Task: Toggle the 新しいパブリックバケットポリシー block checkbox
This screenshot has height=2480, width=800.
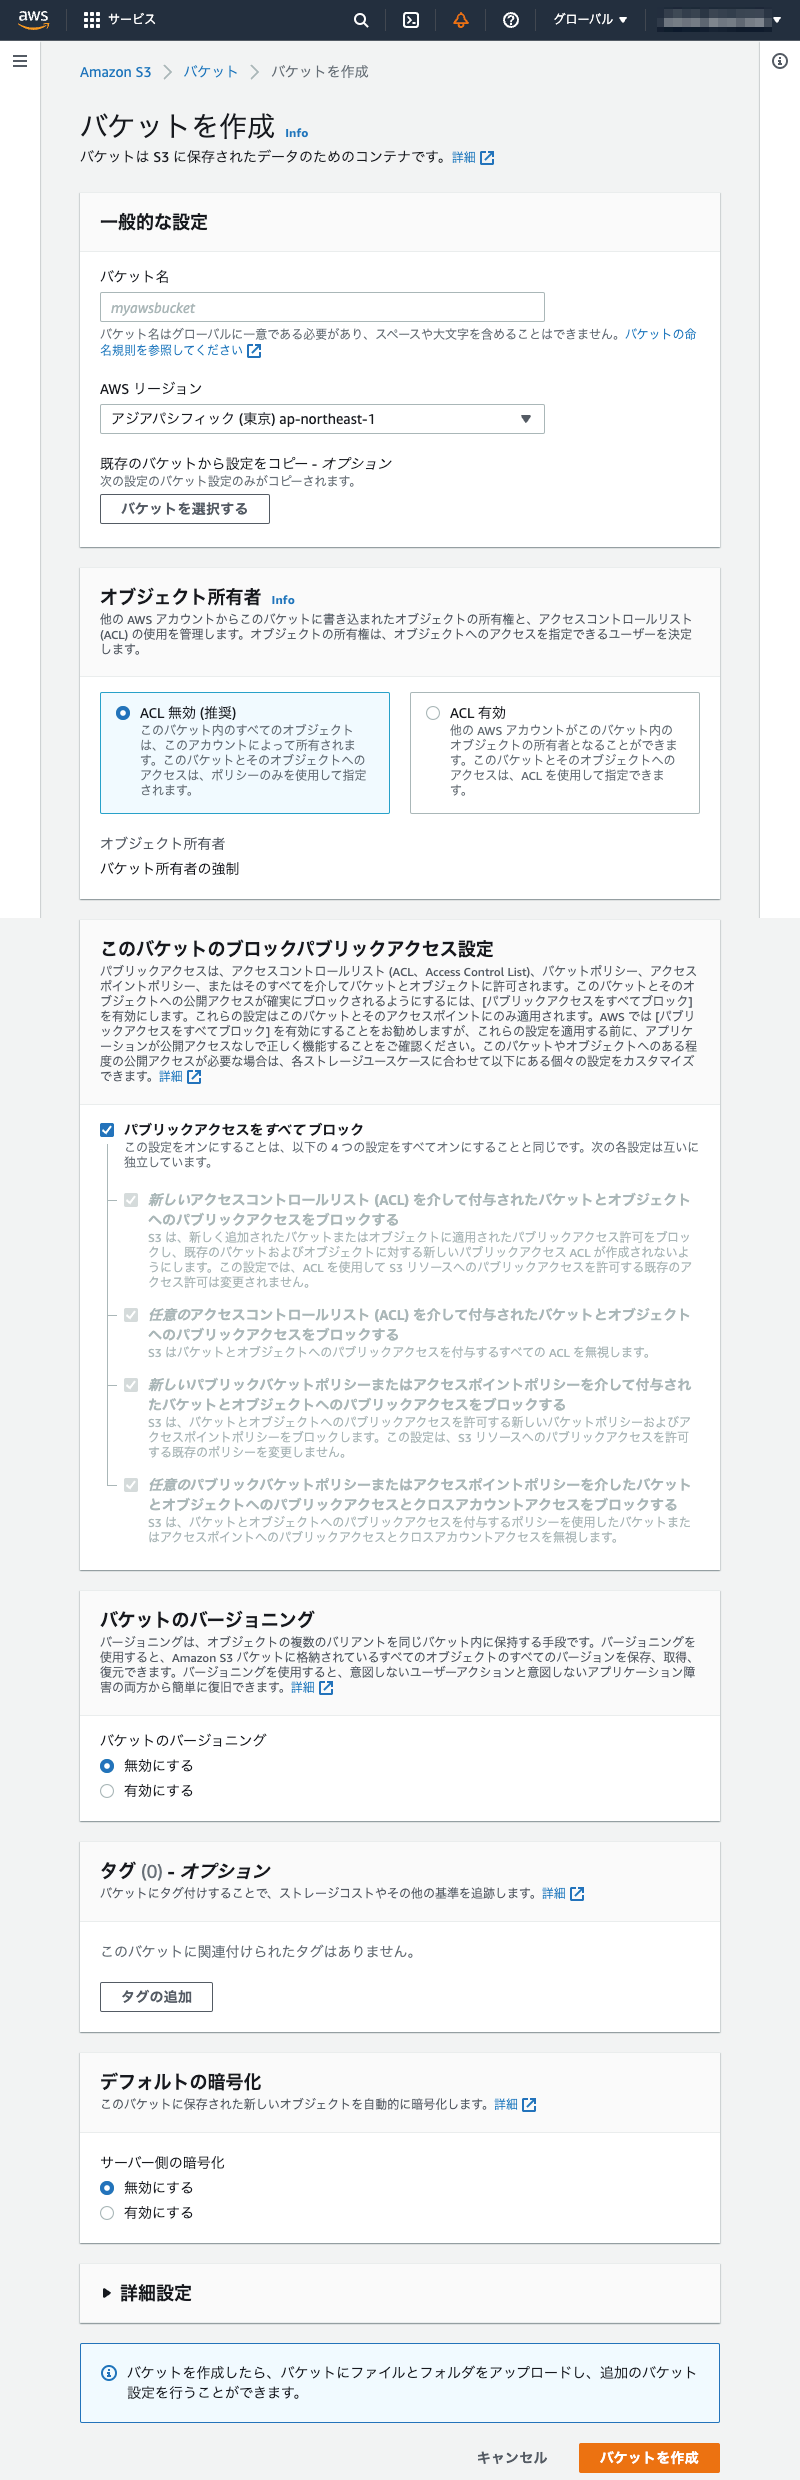Action: [x=131, y=1385]
